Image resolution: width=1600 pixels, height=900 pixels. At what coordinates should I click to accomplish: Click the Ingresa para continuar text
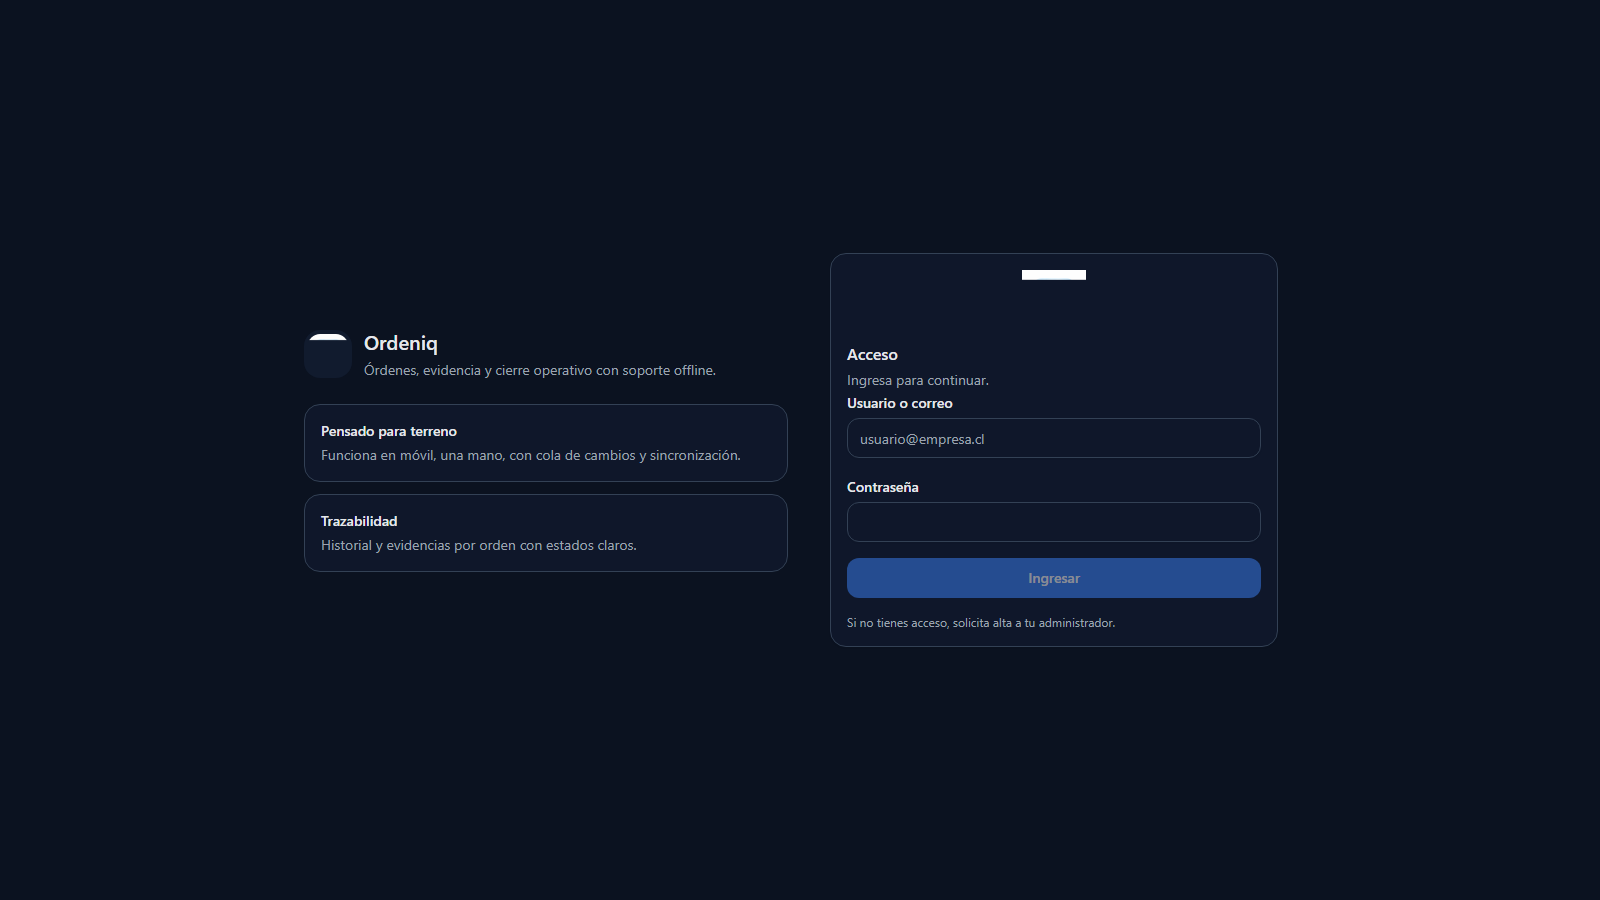(x=917, y=380)
